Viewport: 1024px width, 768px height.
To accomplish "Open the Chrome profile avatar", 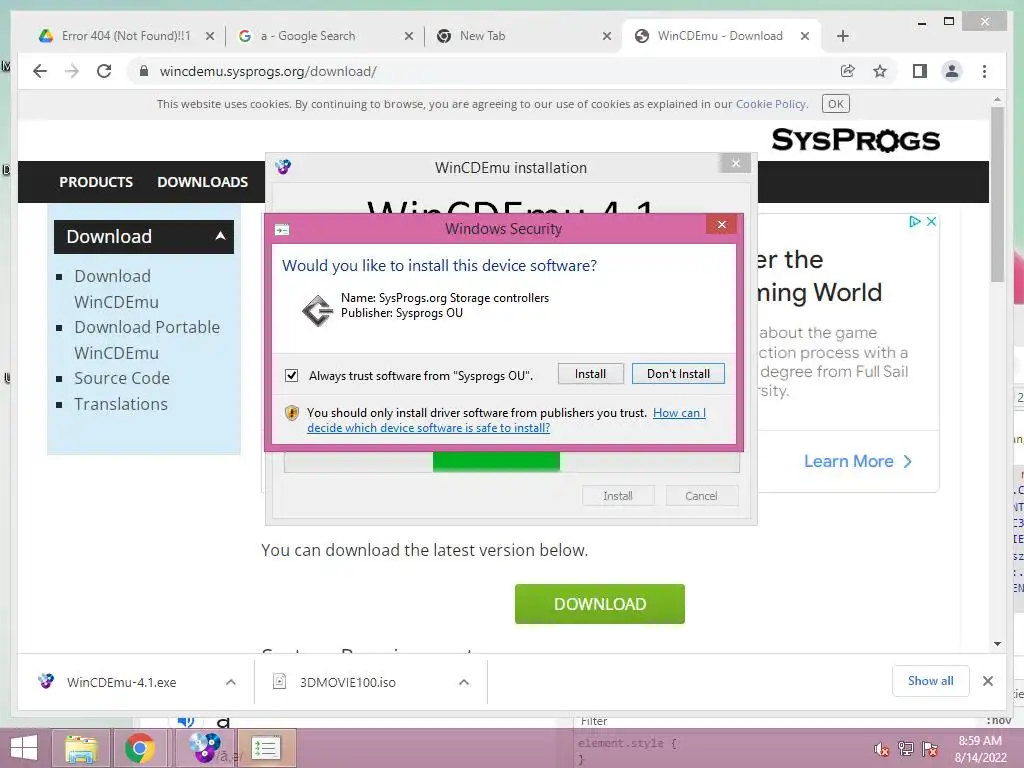I will pos(952,71).
